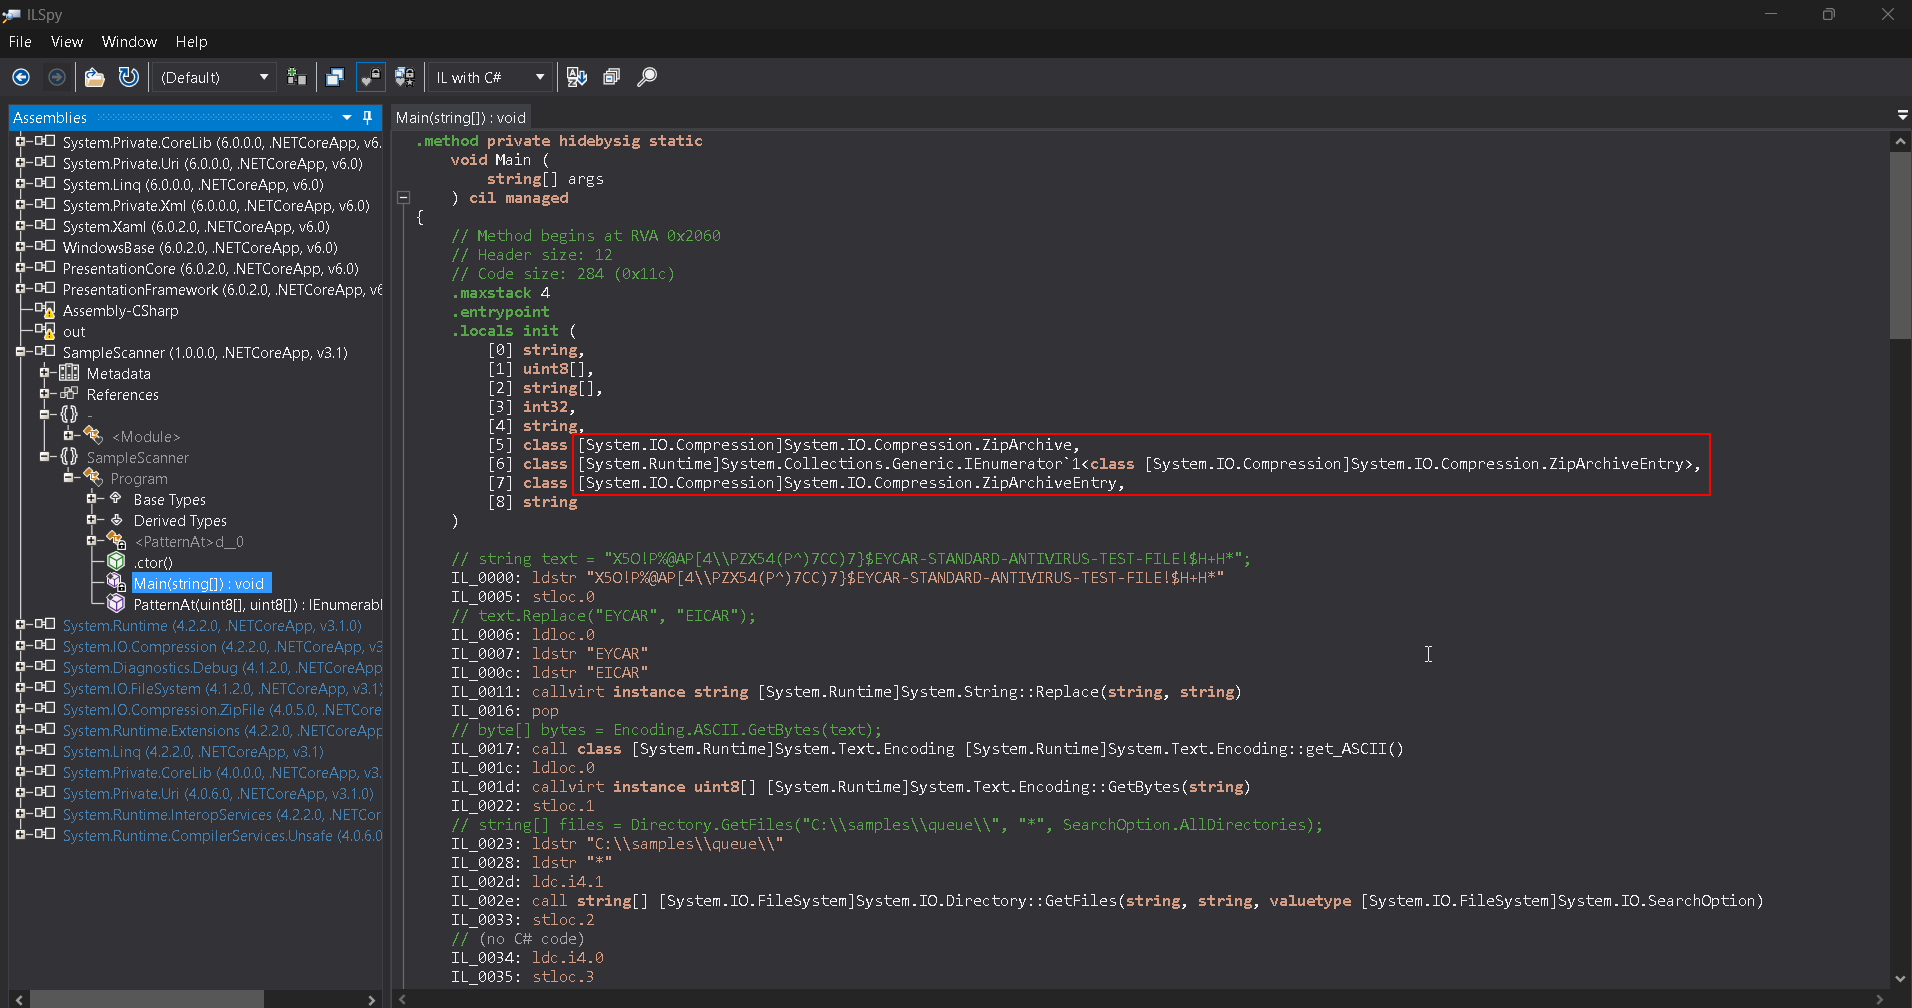Reload assemblies with the refresh icon
The height and width of the screenshot is (1008, 1912).
click(128, 77)
